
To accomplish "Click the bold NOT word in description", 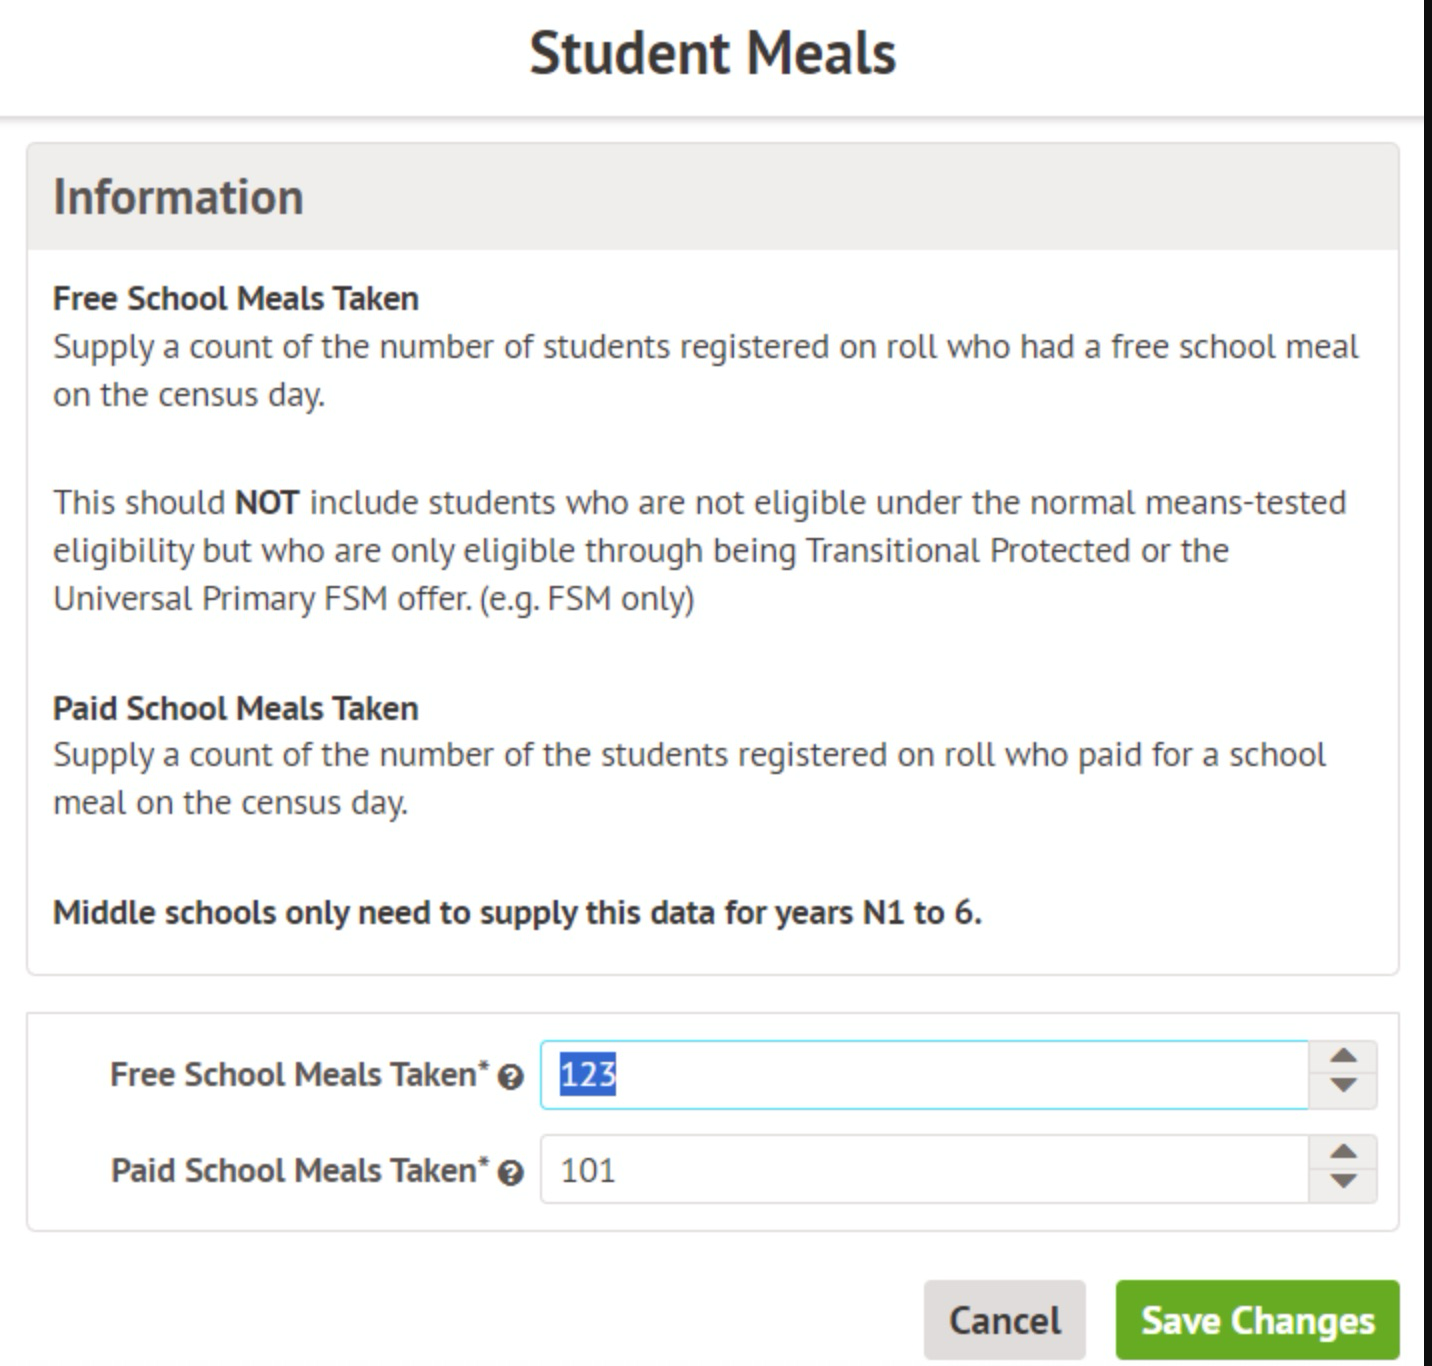I will [x=266, y=502].
